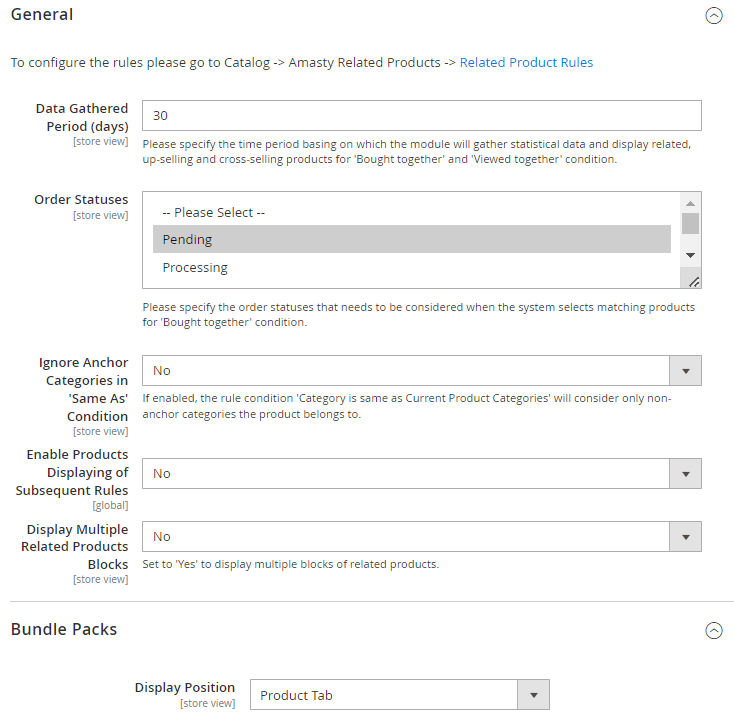734x716 pixels.
Task: Click the arrow of Display Position select
Action: click(x=533, y=695)
